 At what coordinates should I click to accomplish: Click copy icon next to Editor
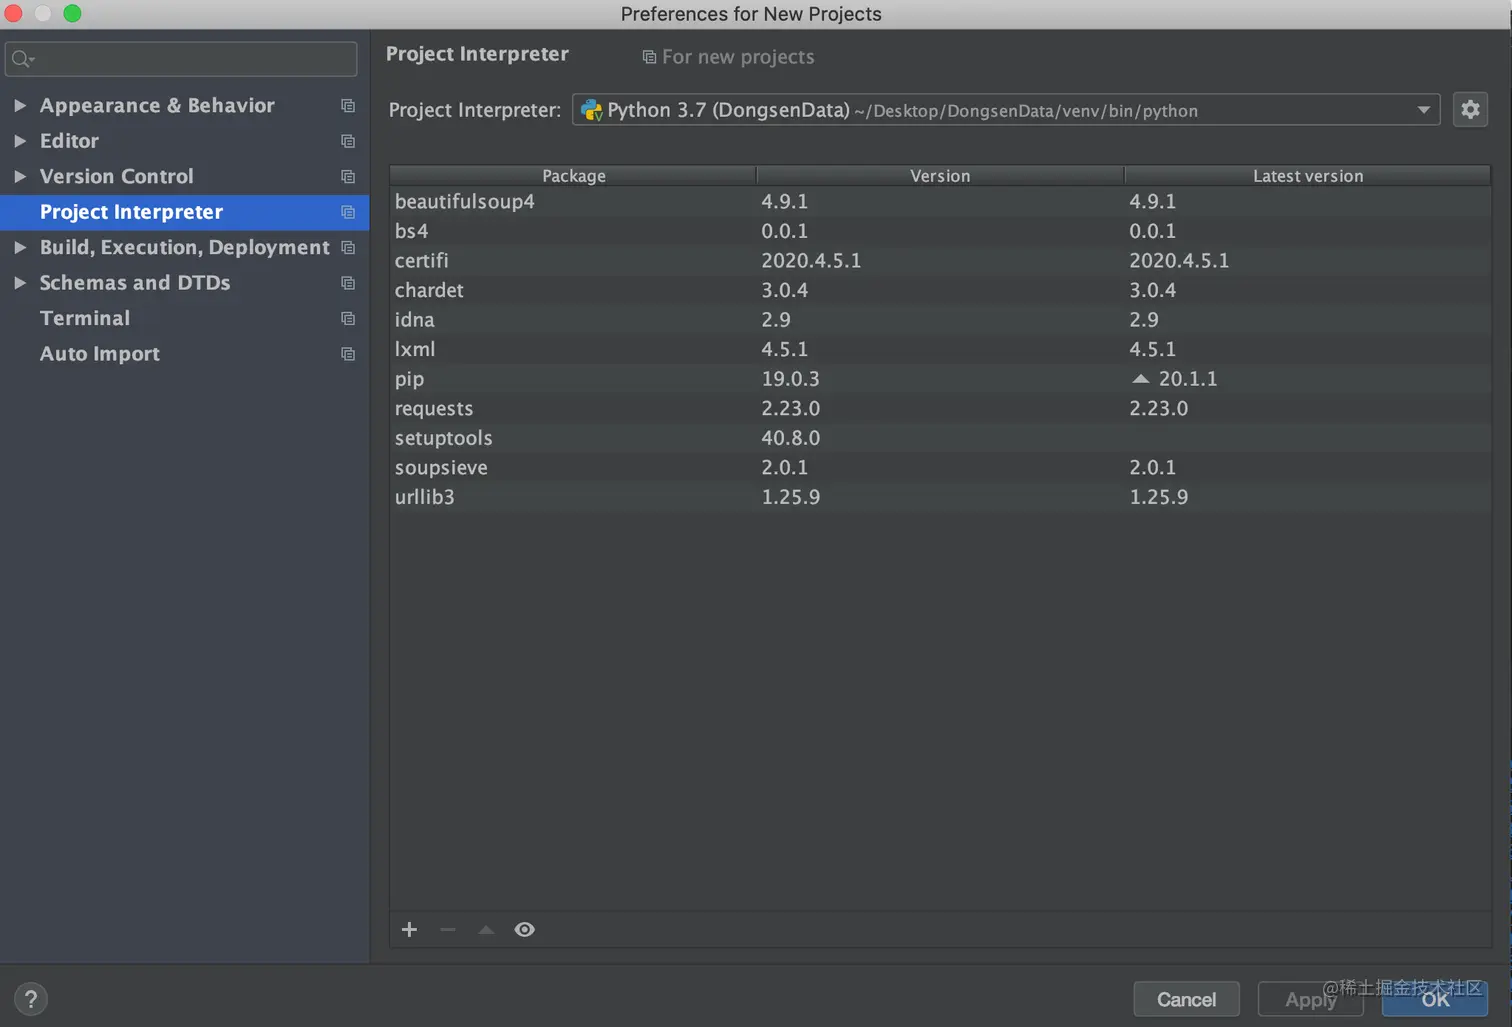(348, 141)
